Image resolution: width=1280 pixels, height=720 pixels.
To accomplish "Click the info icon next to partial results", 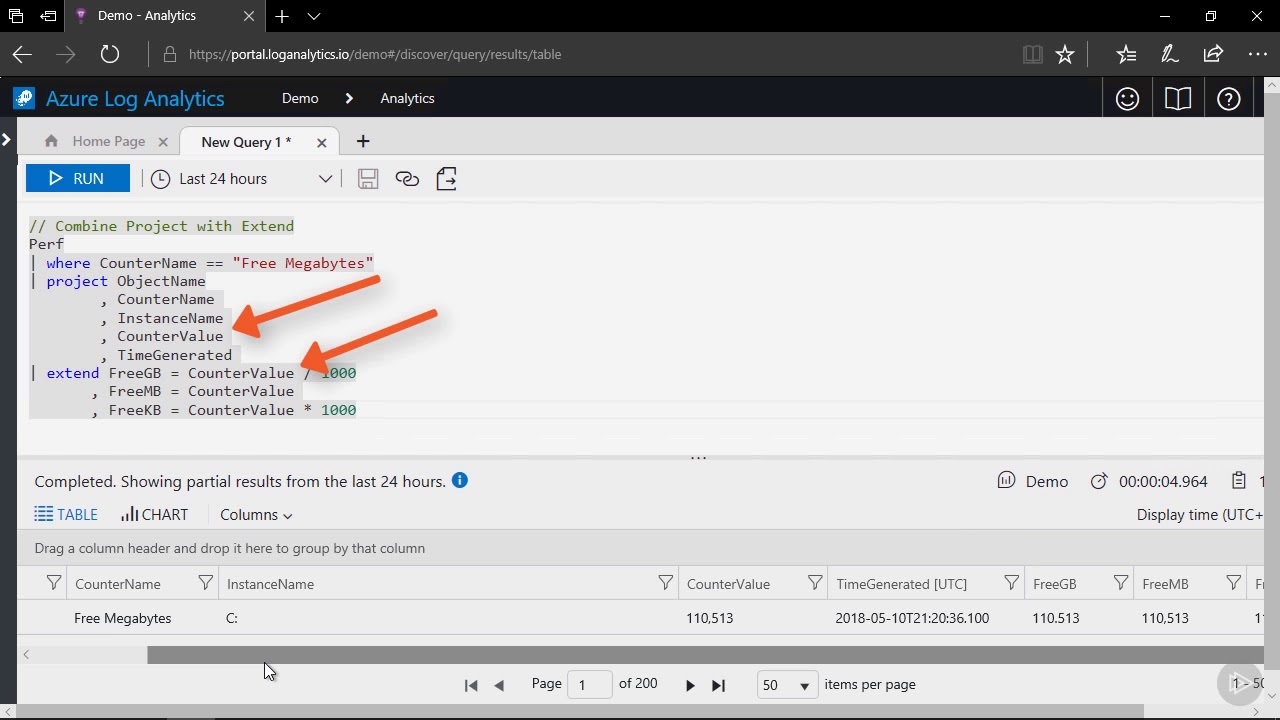I will [x=460, y=480].
